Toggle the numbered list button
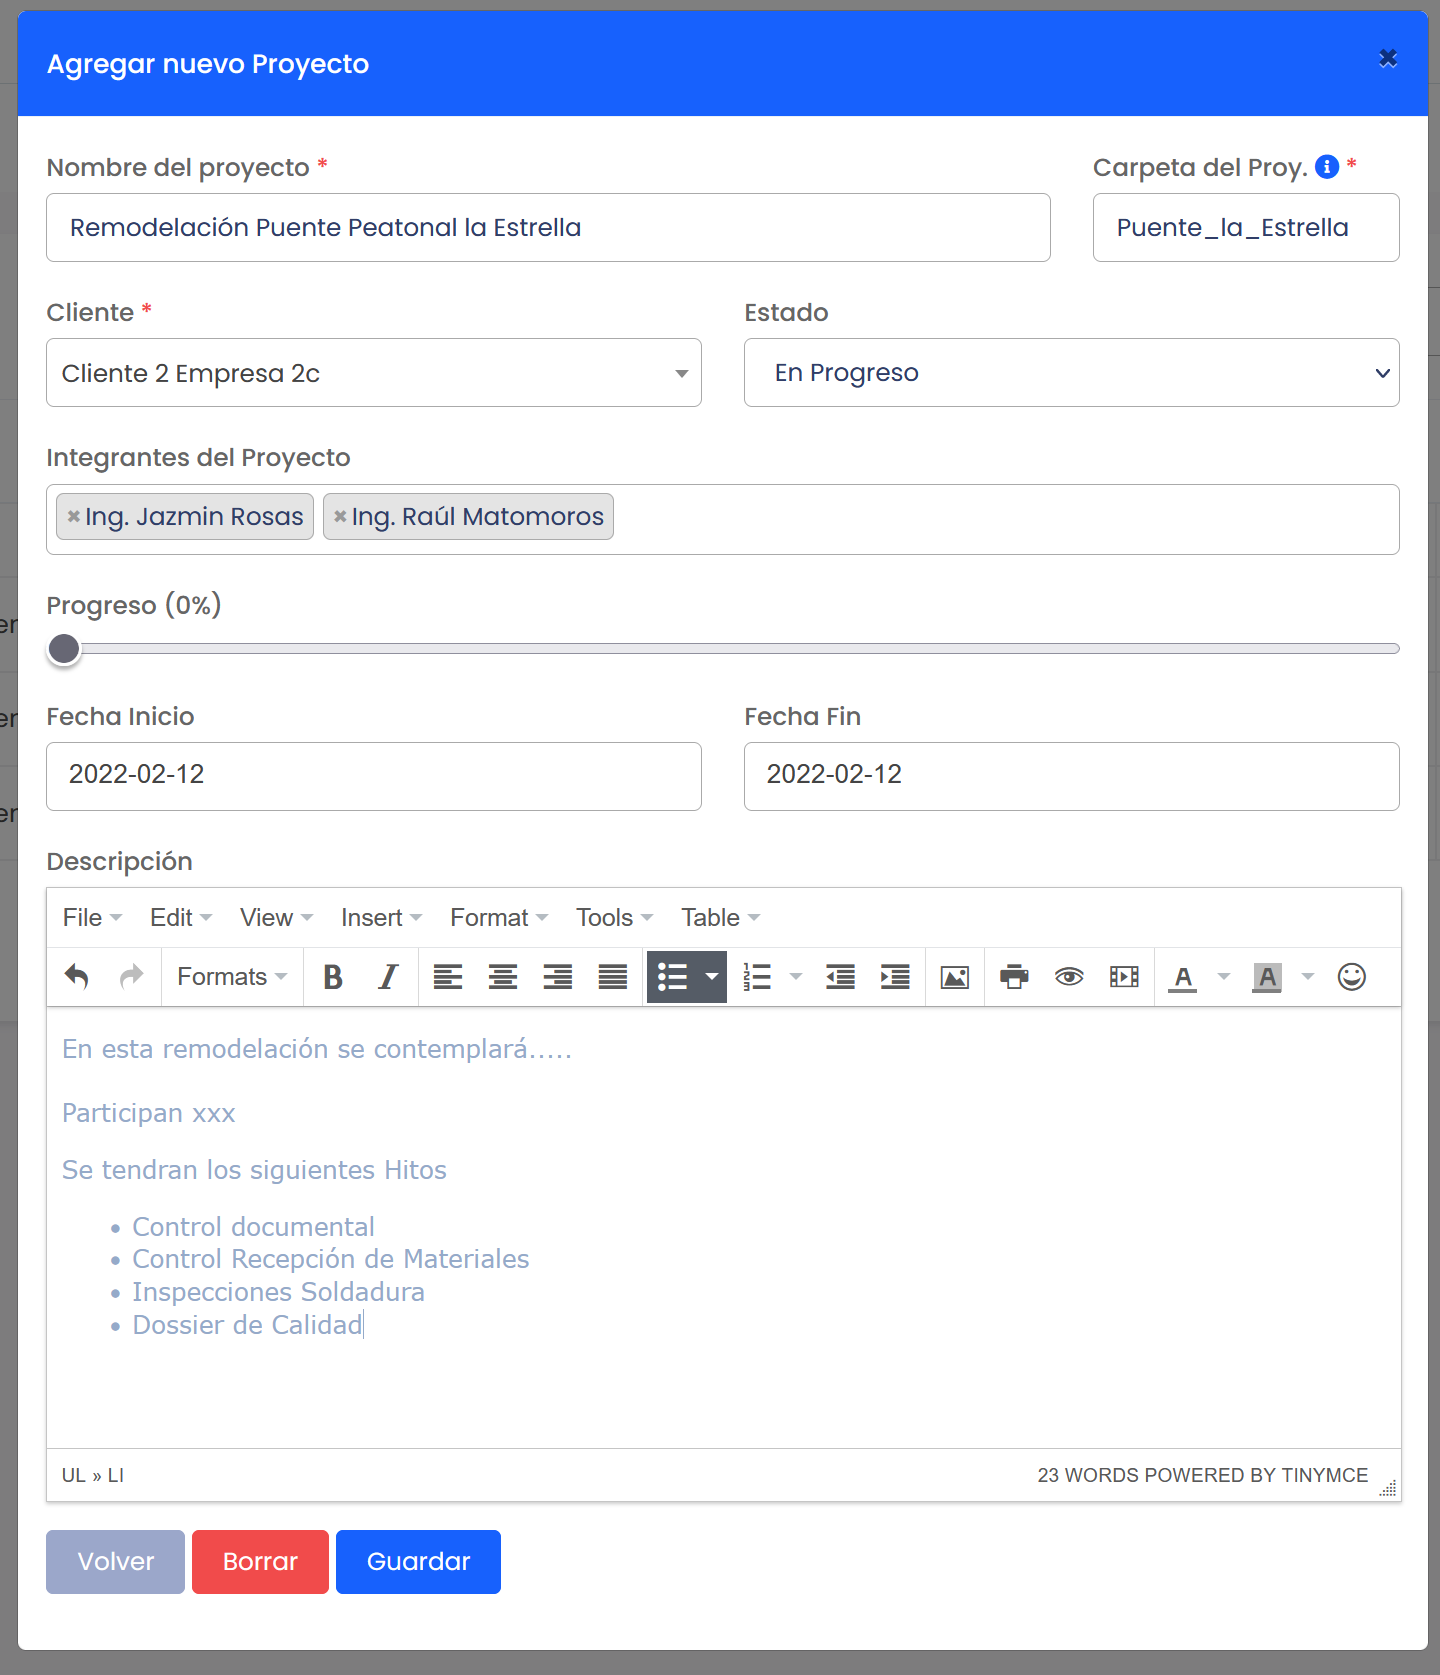The image size is (1440, 1675). pos(758,977)
